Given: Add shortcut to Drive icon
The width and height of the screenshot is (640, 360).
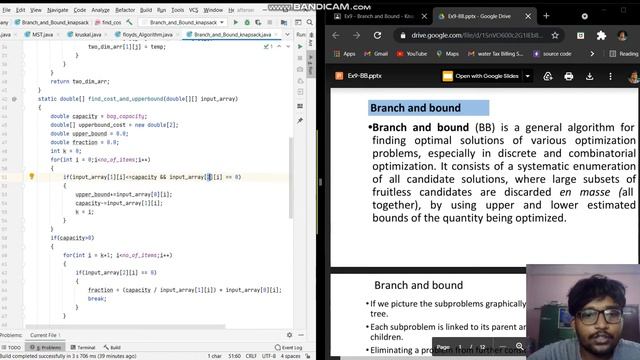Looking at the screenshot, I should (x=548, y=76).
